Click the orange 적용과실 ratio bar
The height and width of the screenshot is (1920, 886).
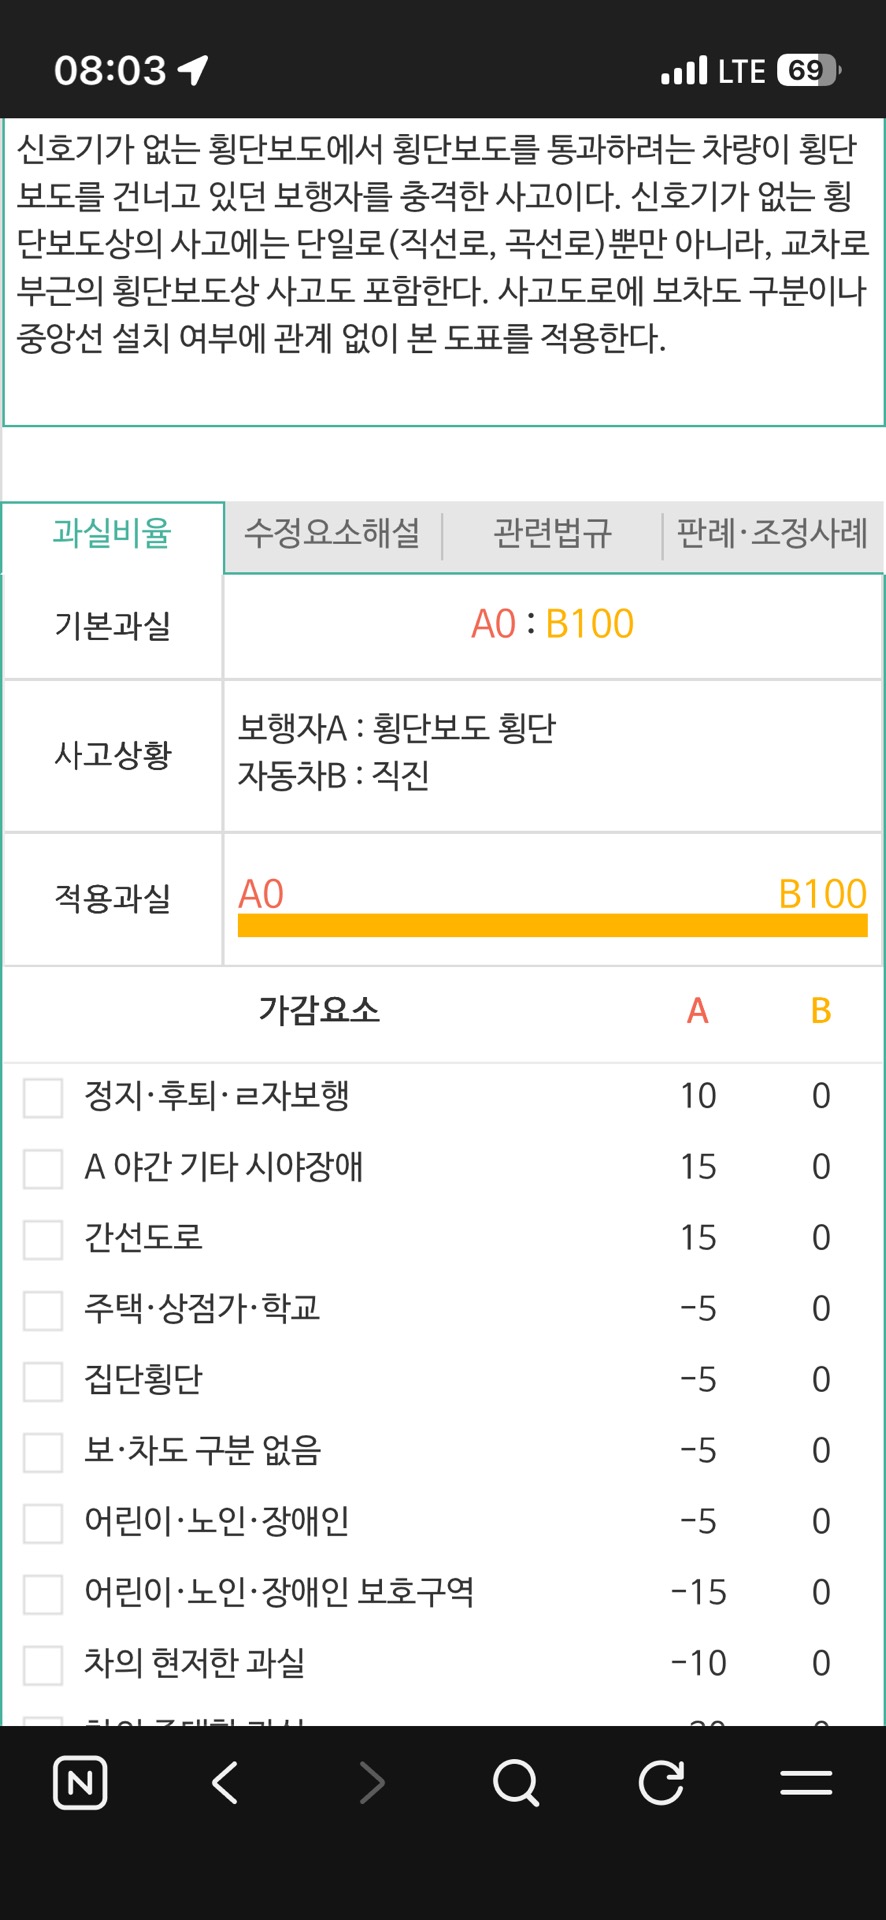coord(552,925)
